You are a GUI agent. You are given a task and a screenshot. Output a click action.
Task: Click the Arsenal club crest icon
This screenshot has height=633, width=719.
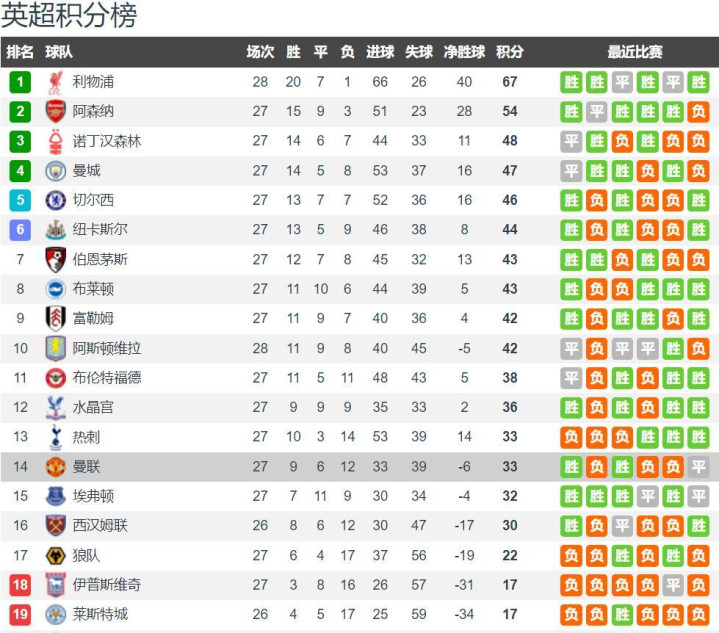(x=55, y=111)
